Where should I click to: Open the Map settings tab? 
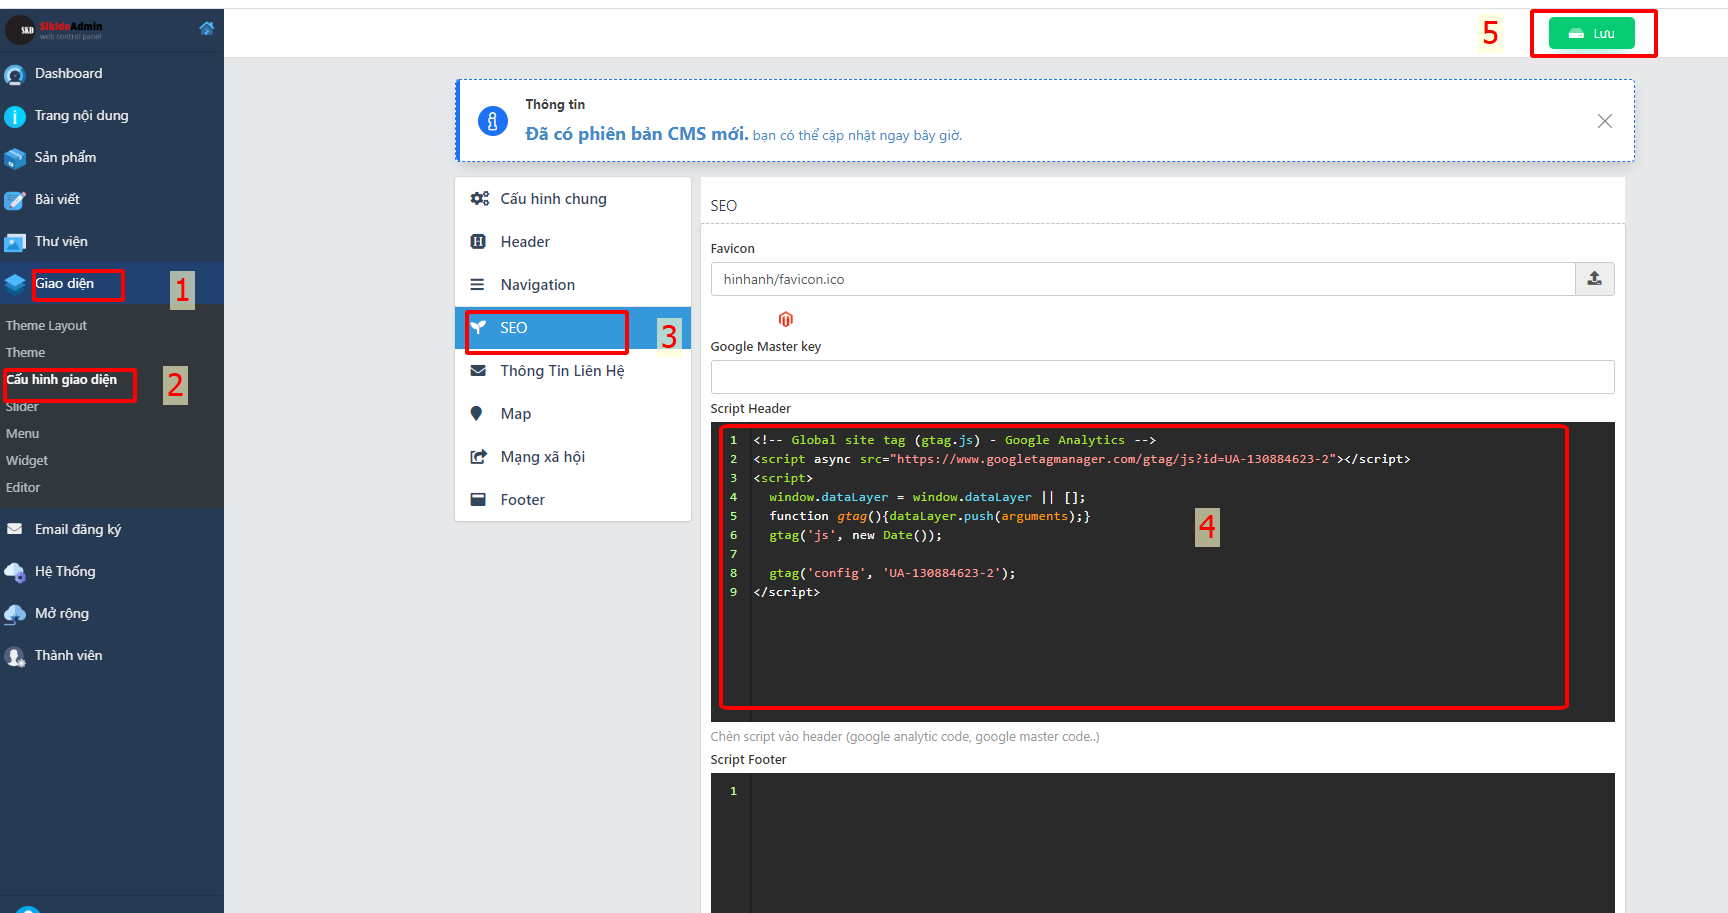point(573,414)
